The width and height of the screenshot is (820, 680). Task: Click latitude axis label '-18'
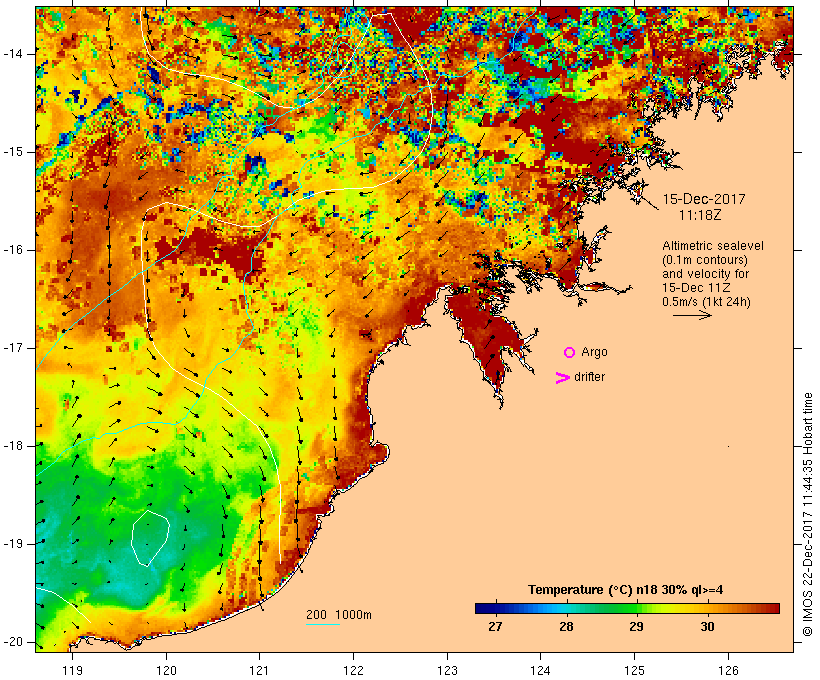click(13, 446)
